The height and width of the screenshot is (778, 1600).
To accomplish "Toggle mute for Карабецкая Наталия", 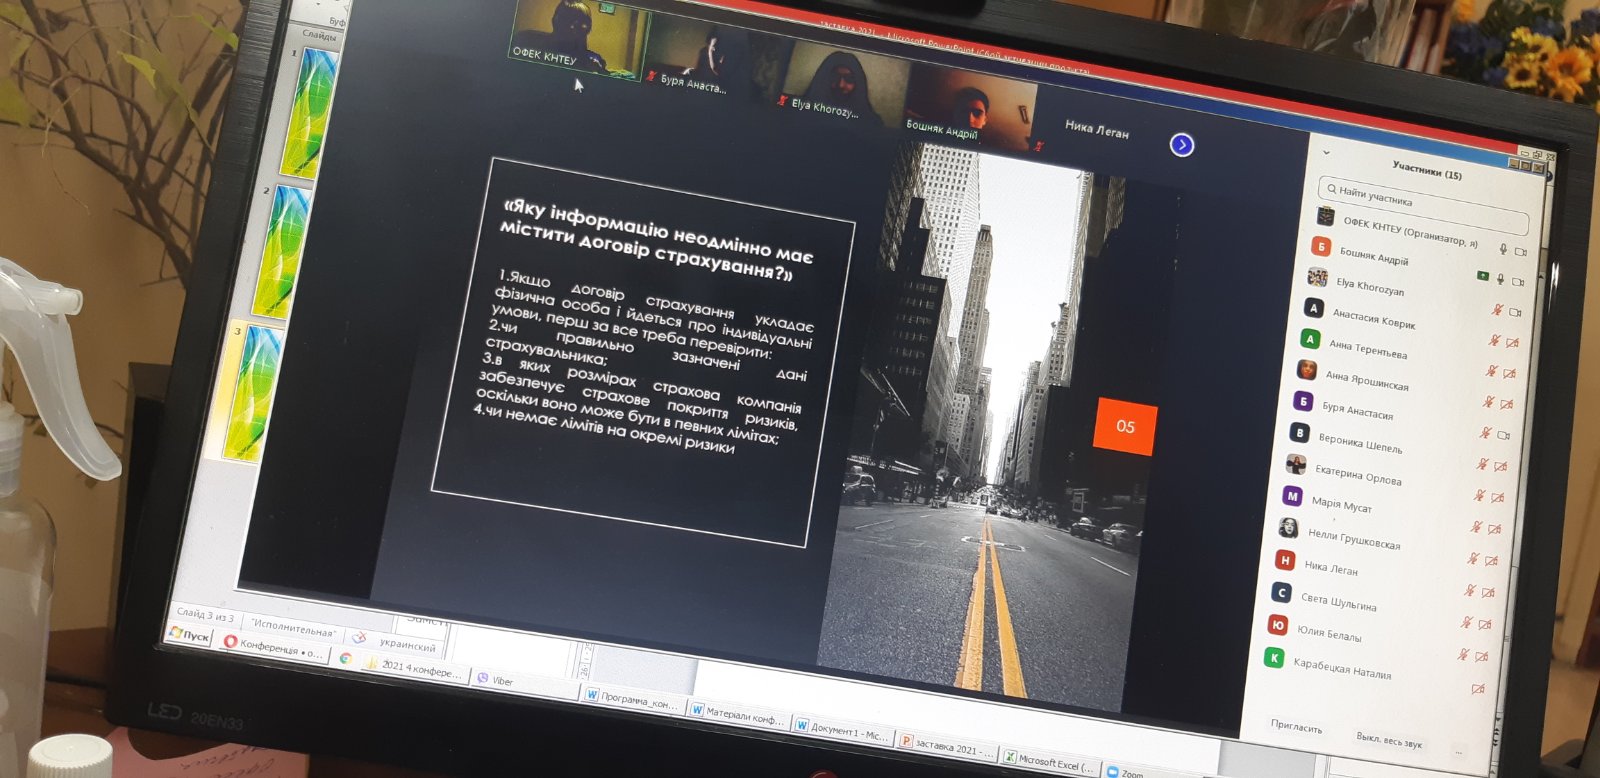I will 1463,654.
